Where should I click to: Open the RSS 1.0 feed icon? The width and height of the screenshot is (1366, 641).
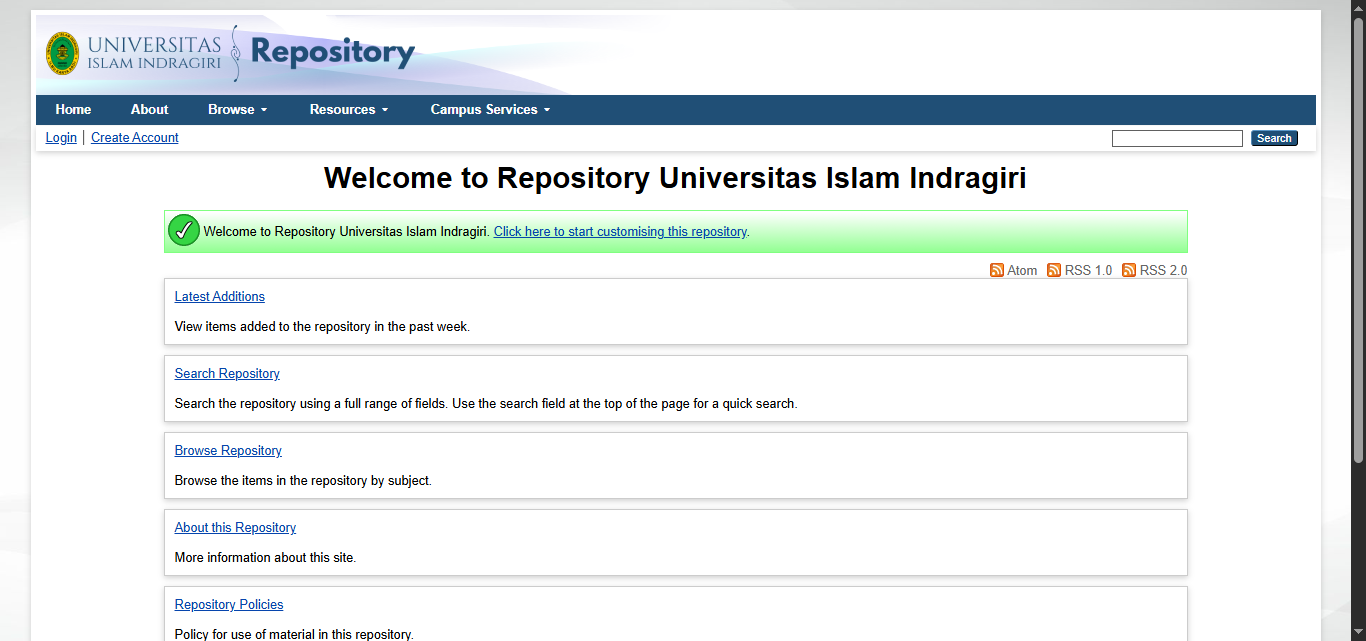(x=1054, y=270)
